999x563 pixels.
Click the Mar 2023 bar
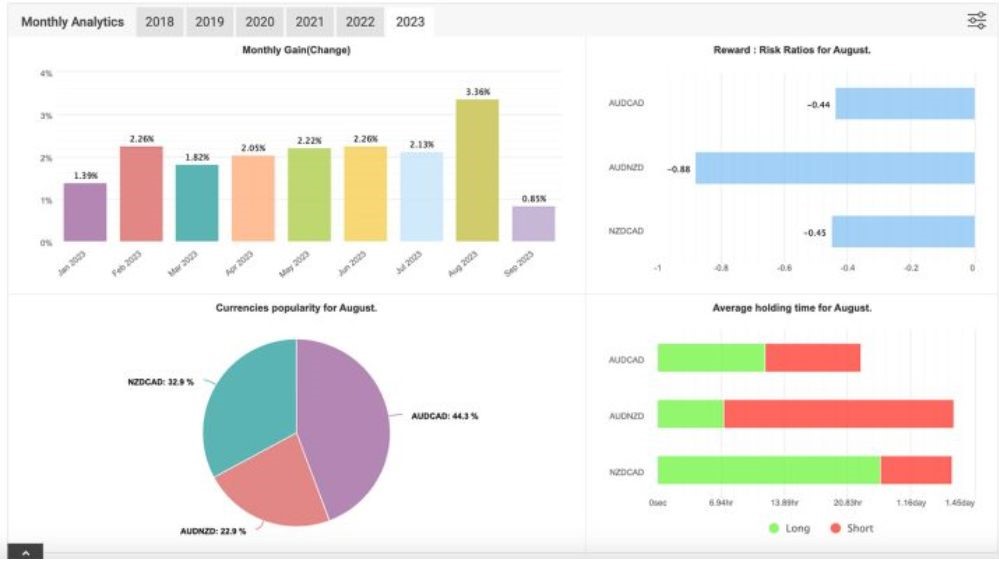pyautogui.click(x=197, y=203)
